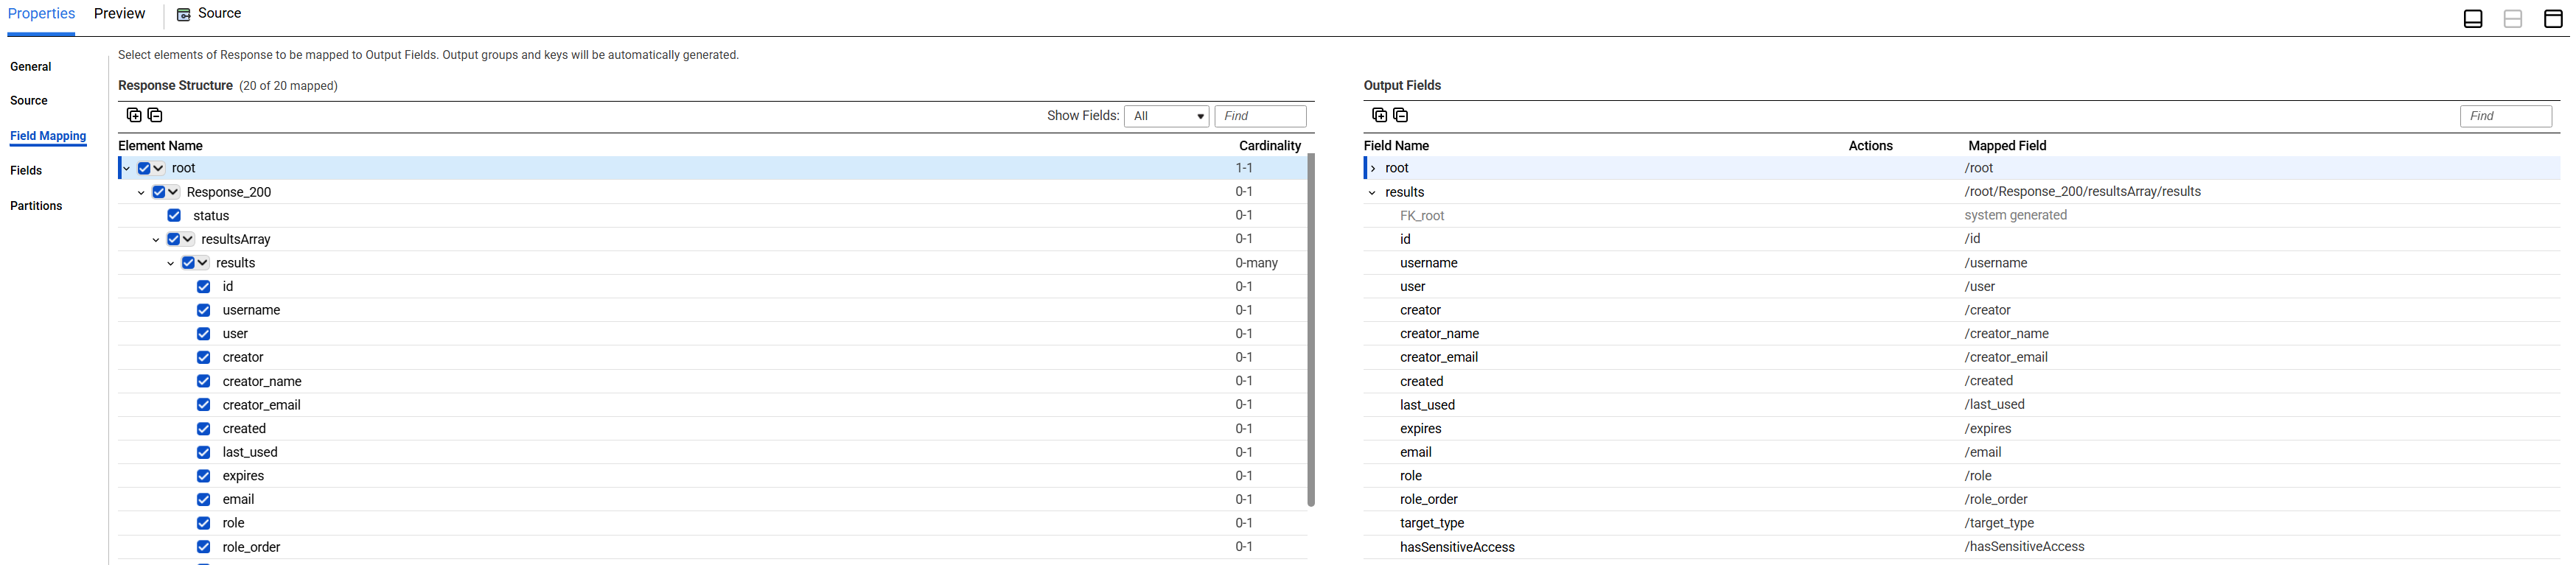Image resolution: width=2576 pixels, height=565 pixels.
Task: Collapse all in Response Structure toolbar
Action: 155,115
